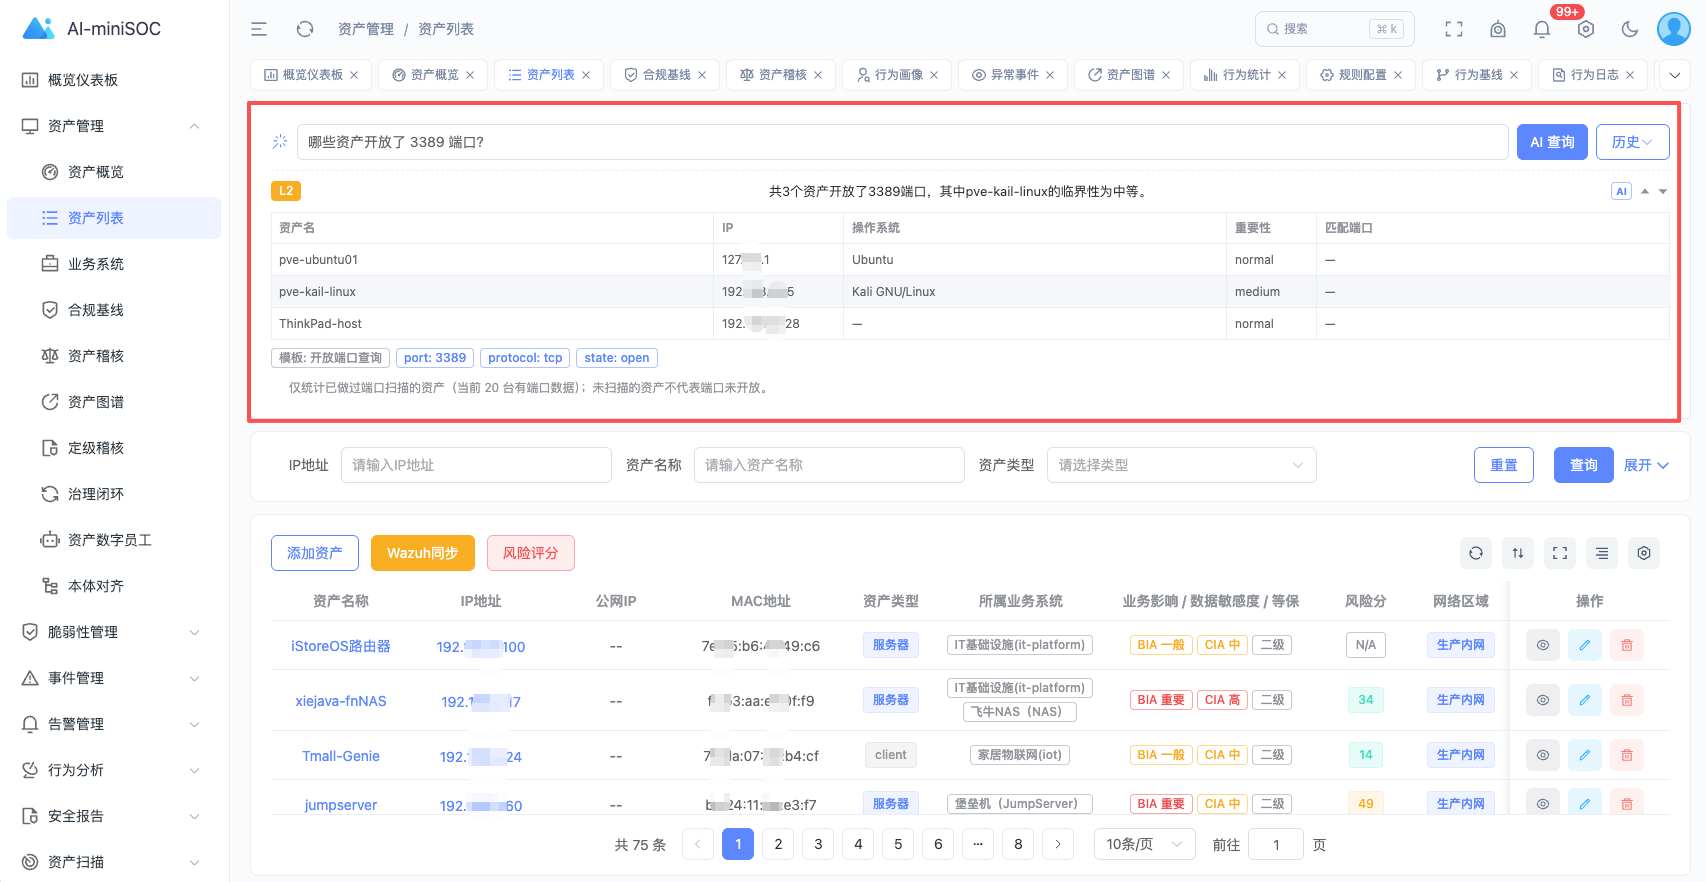Open 资产图谱 in the sidebar

pyautogui.click(x=114, y=402)
